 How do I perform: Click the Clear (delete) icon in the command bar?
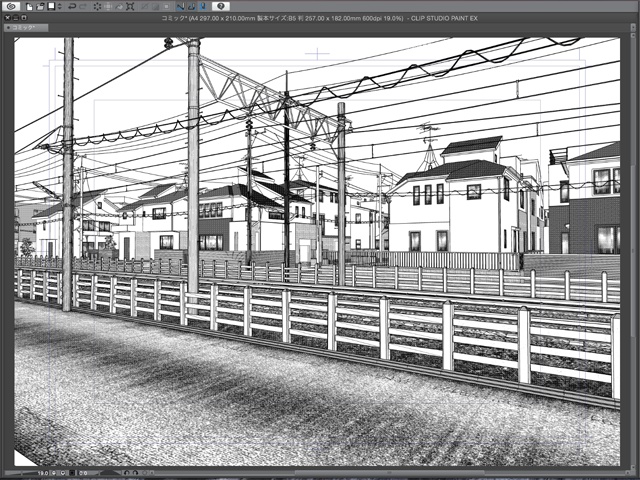click(97, 7)
